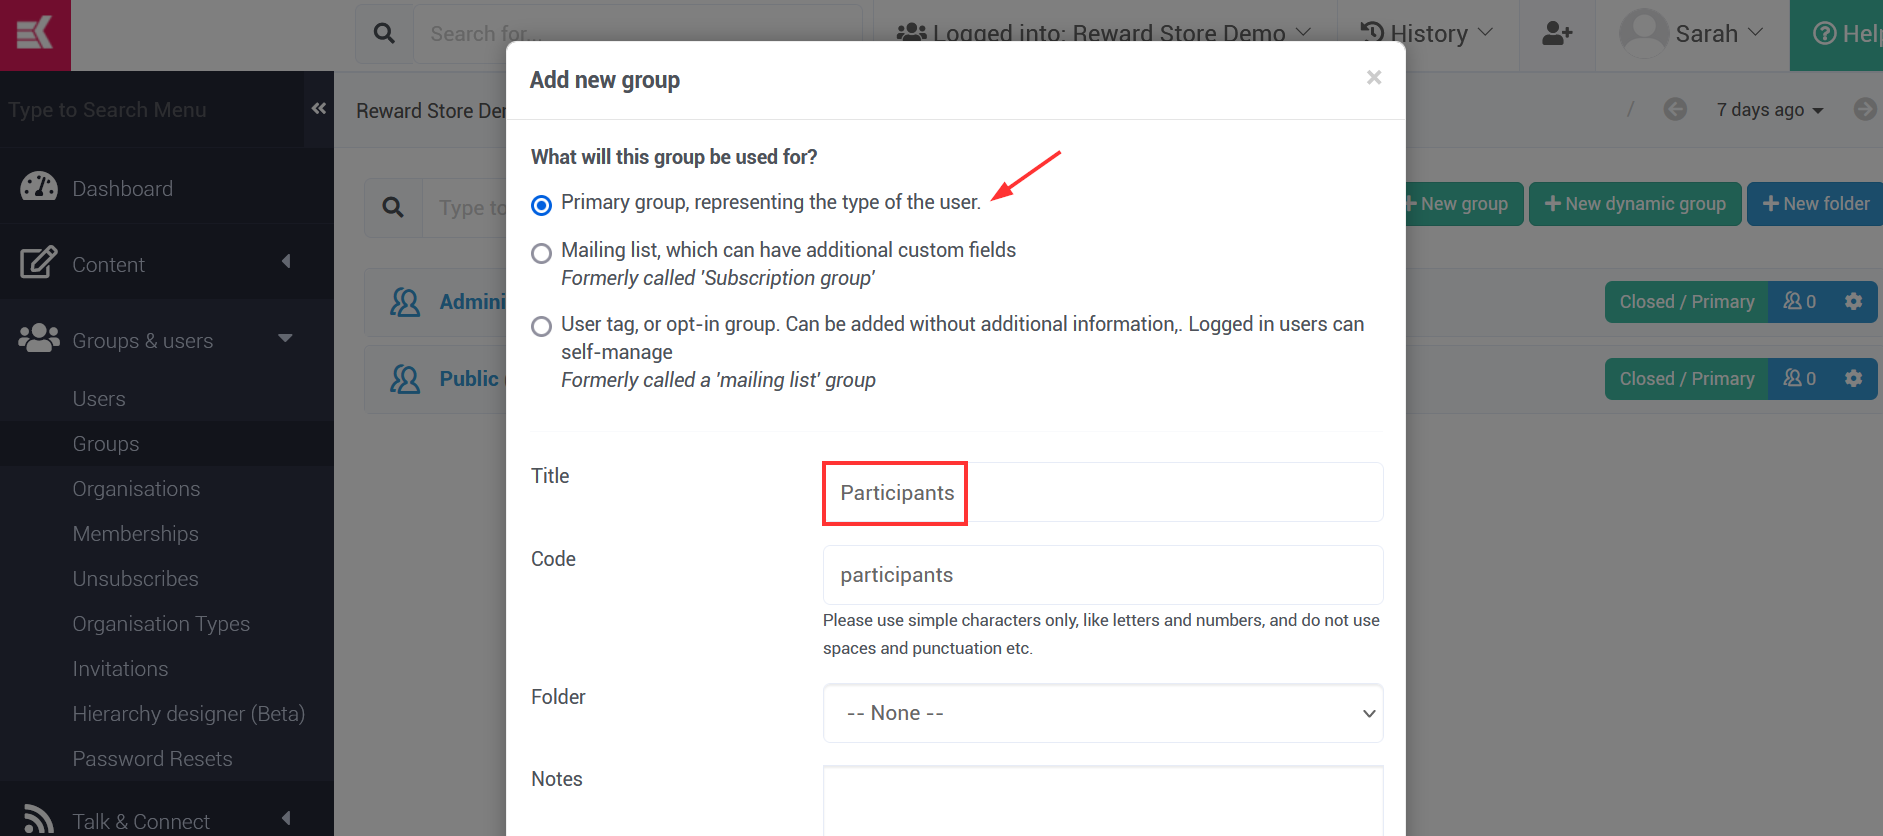Select User tag opt-in group radio
The height and width of the screenshot is (836, 1883).
541,326
